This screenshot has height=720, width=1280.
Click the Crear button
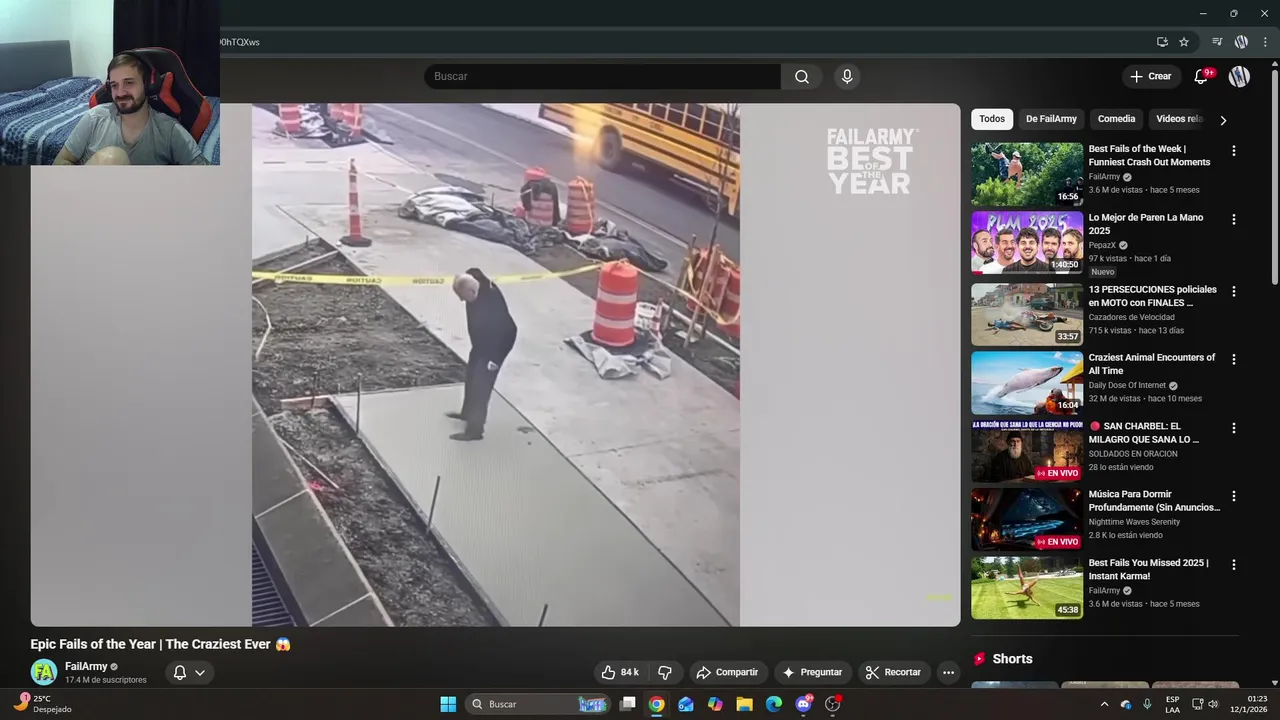click(1150, 76)
